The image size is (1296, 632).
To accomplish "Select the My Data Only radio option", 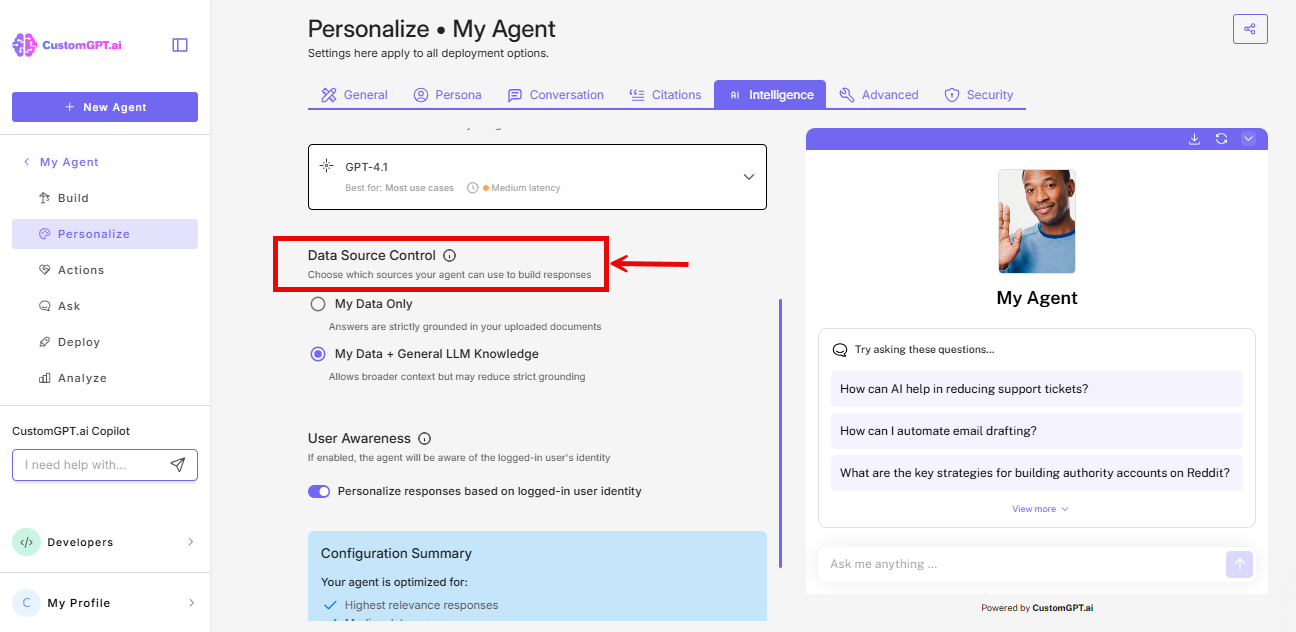I will click(317, 303).
